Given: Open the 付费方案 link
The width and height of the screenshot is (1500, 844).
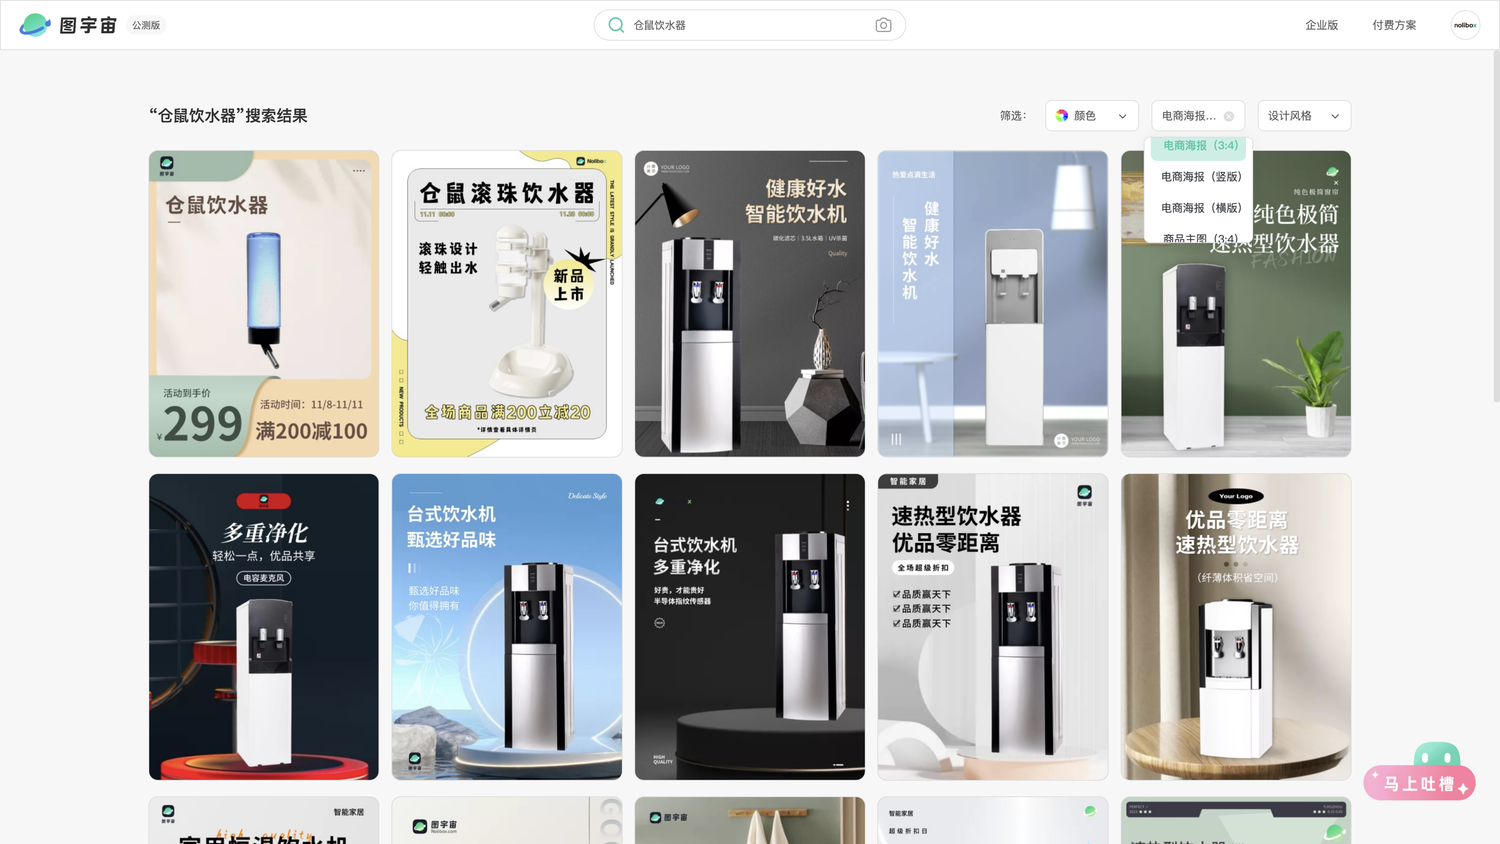Looking at the screenshot, I should (1394, 25).
